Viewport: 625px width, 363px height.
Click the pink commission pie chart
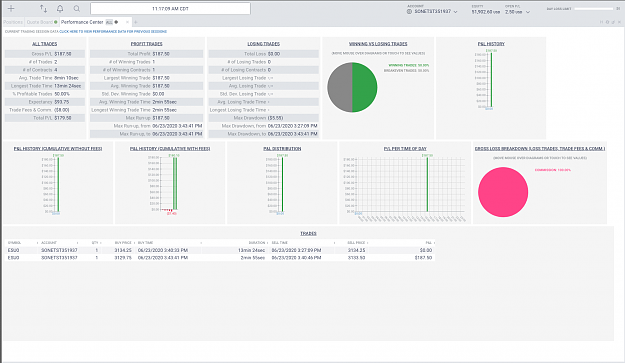point(503,192)
